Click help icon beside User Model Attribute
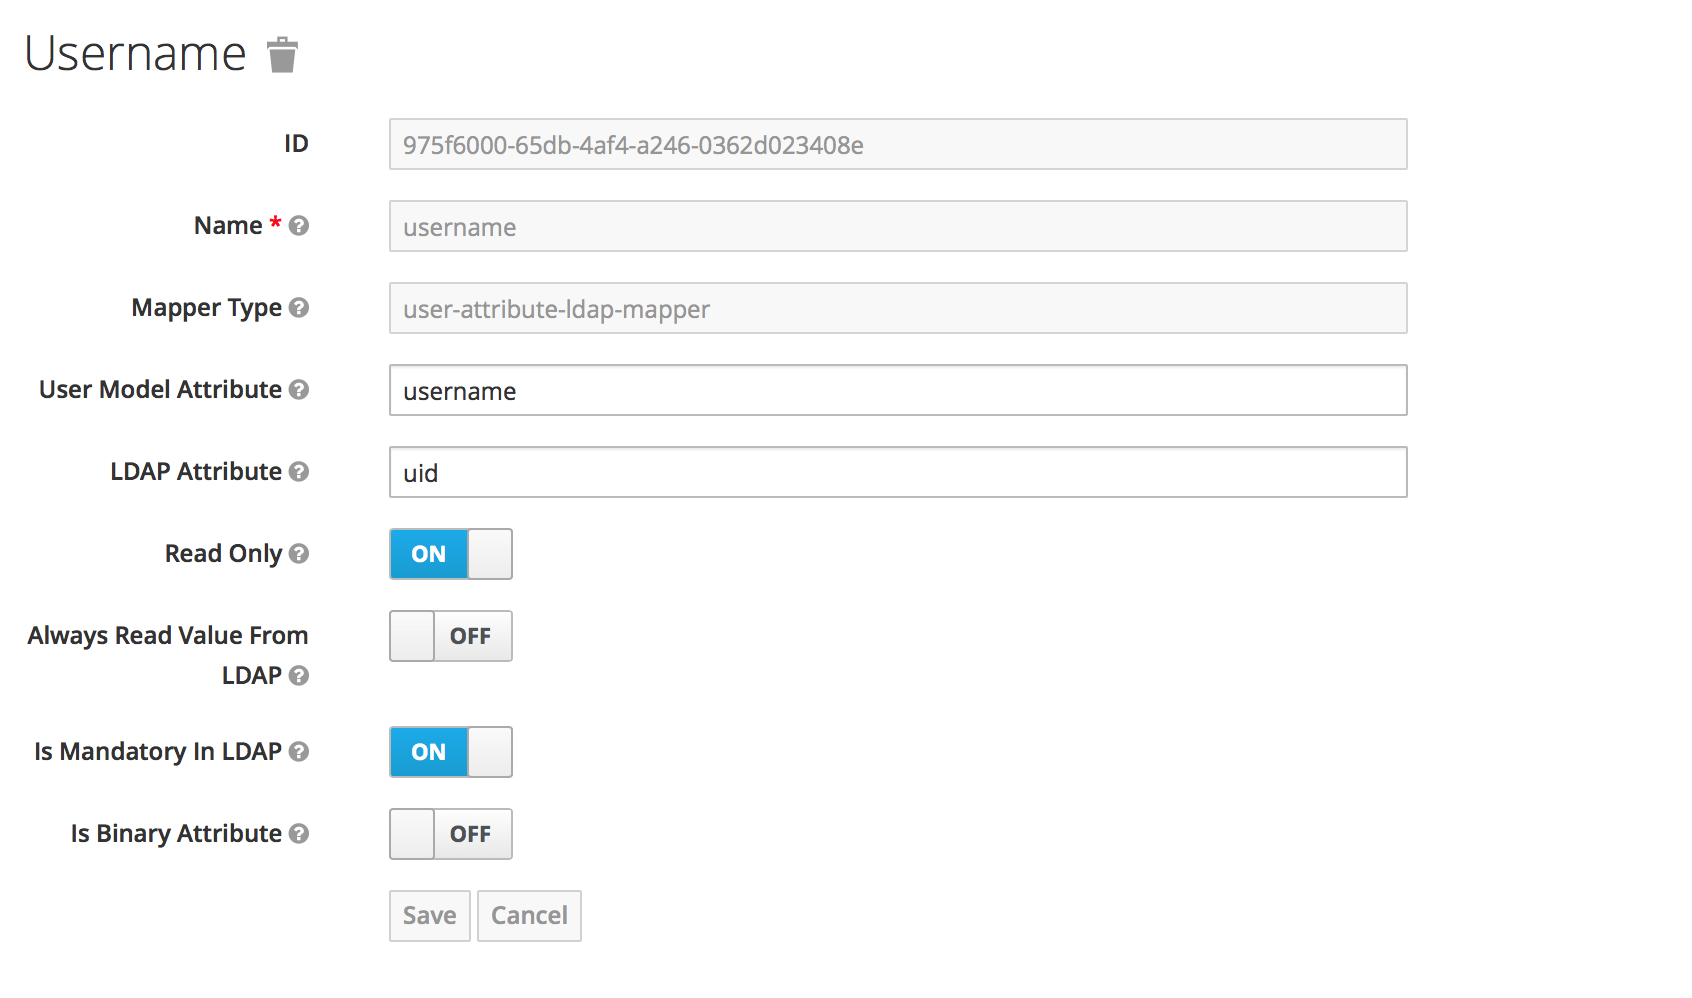This screenshot has width=1692, height=998. (x=298, y=390)
